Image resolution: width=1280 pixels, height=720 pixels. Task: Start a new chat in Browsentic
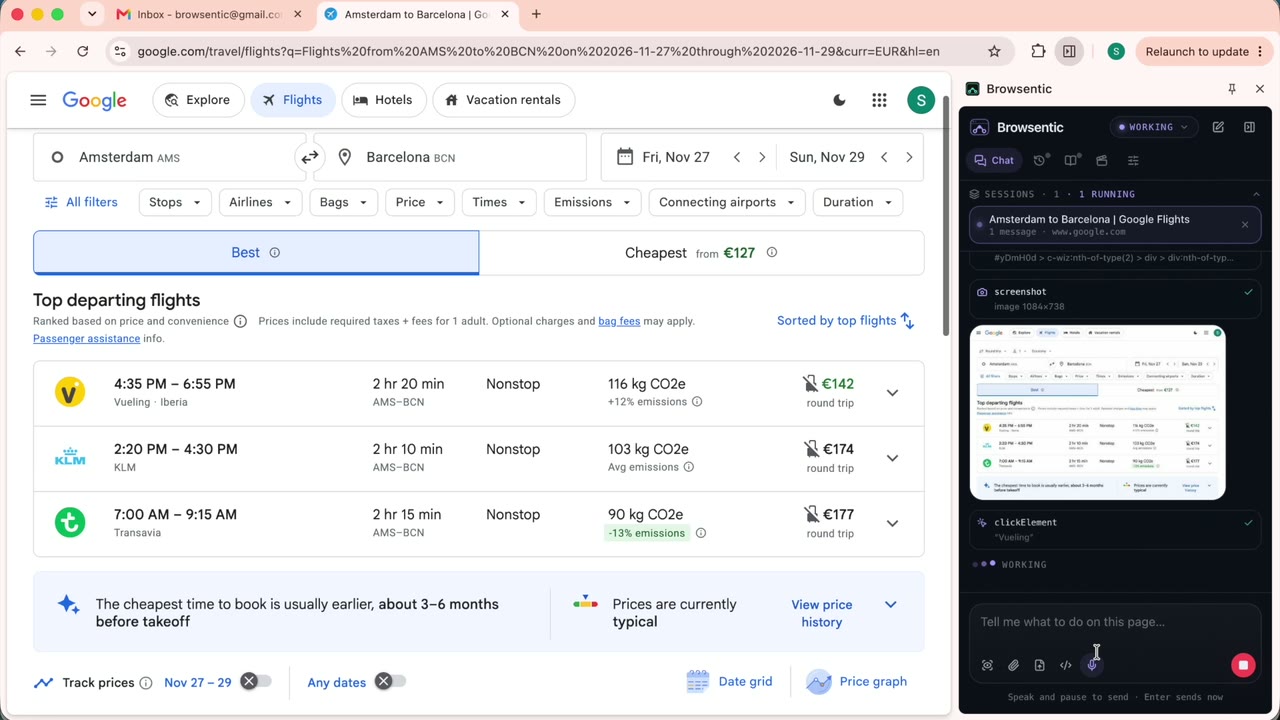pos(1218,127)
